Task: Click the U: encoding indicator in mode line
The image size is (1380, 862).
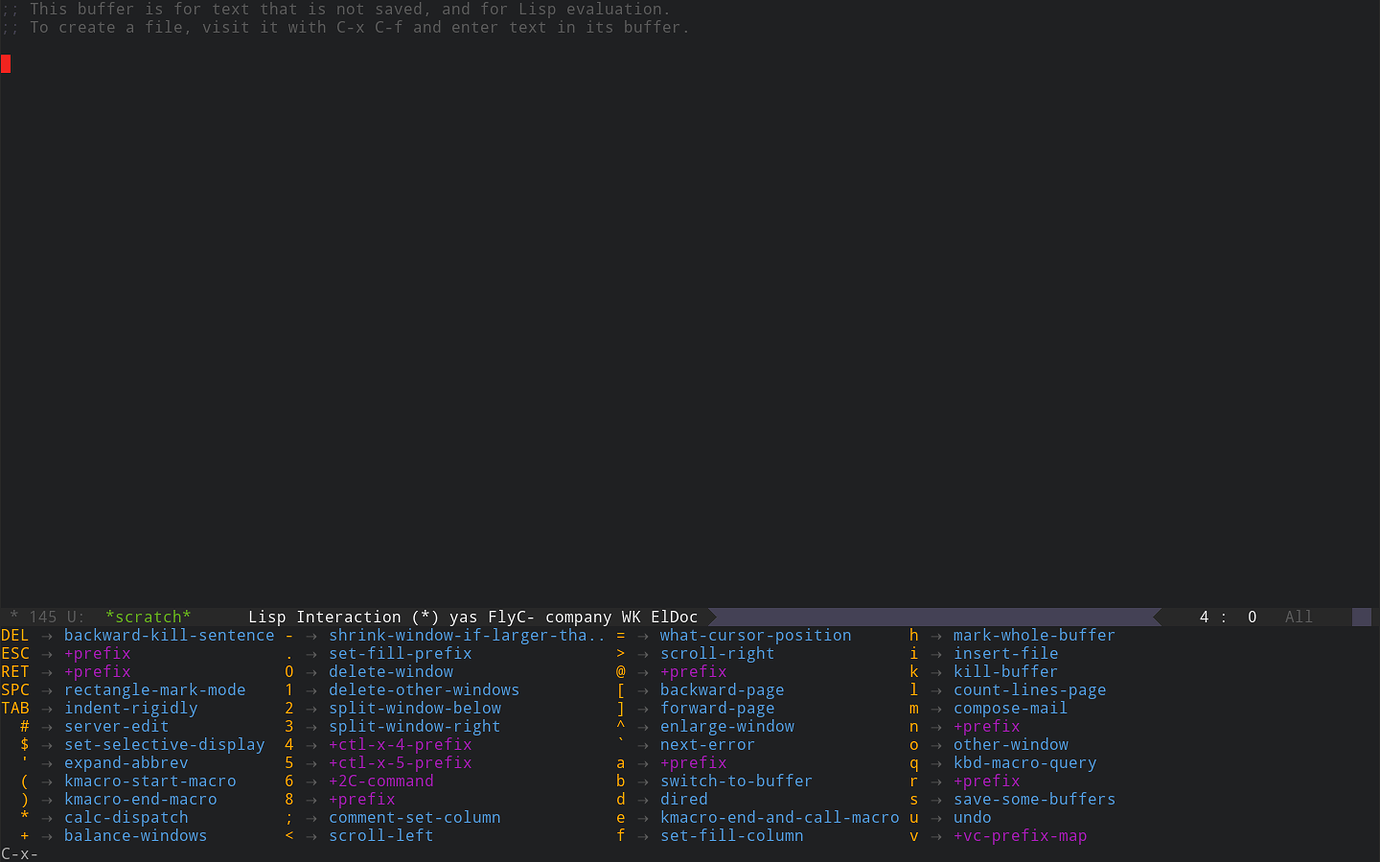Action: pos(76,617)
